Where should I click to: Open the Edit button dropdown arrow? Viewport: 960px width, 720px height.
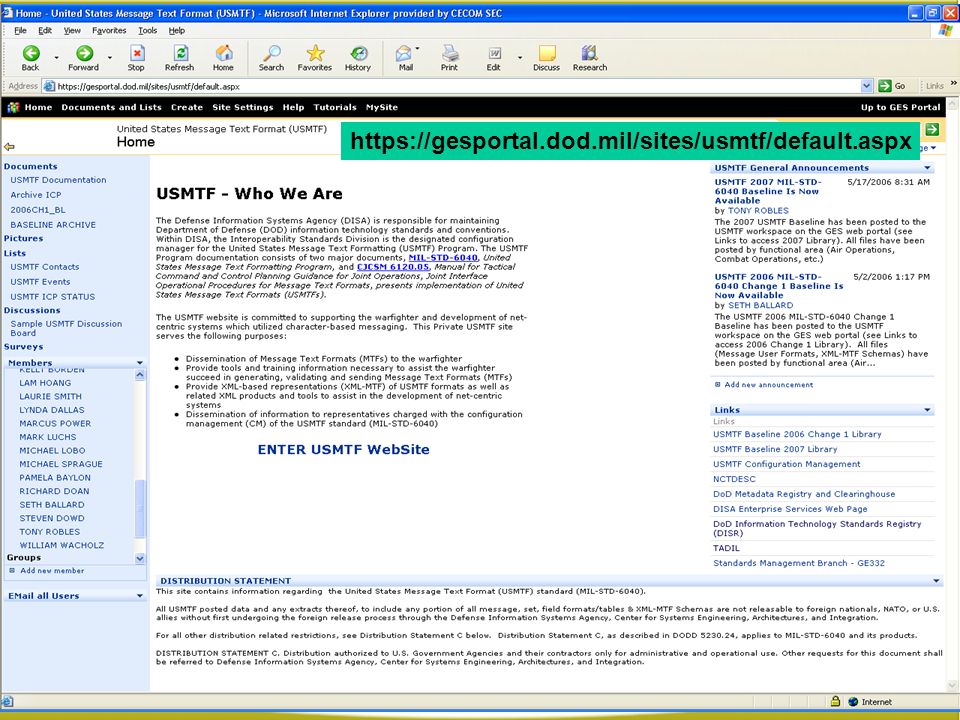click(x=520, y=58)
